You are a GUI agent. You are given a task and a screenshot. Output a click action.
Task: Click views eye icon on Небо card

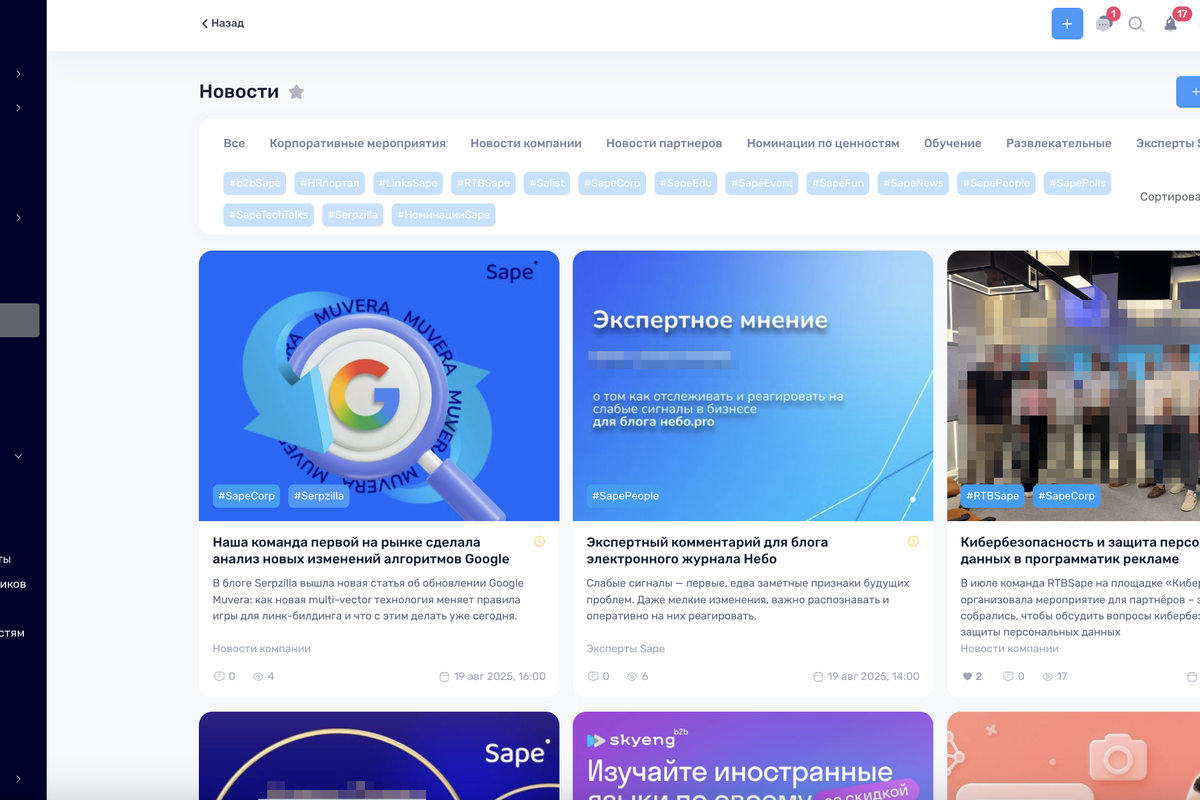point(632,677)
